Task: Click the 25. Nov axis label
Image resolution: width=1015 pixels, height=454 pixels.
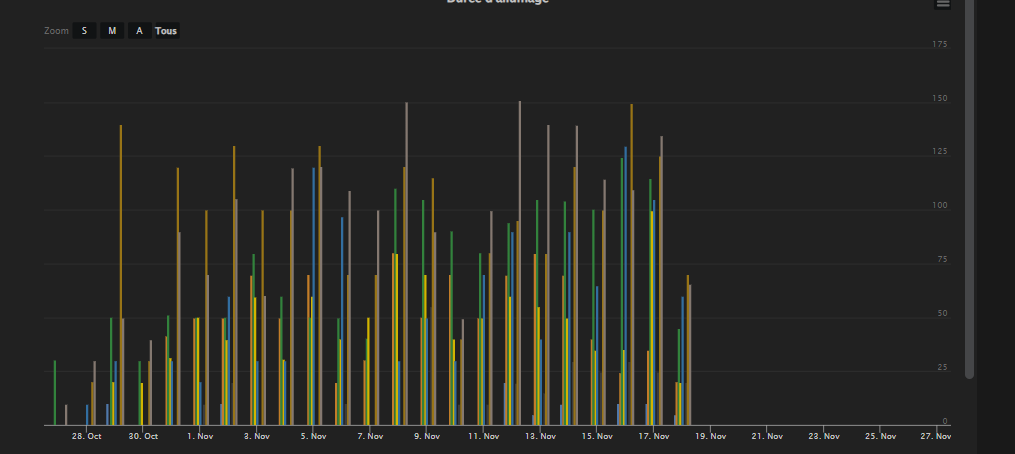Action: click(x=880, y=437)
